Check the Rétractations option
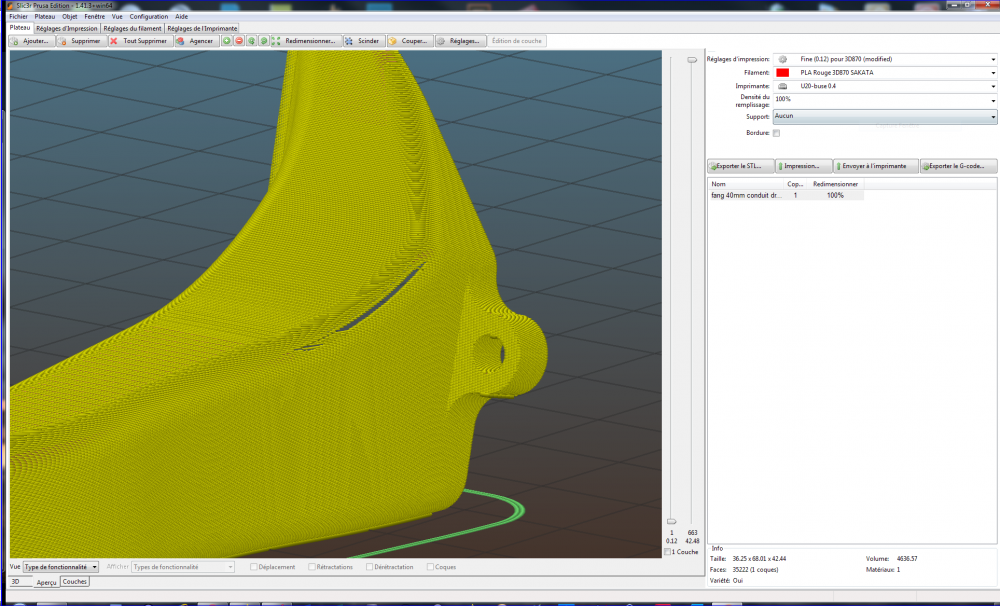 (312, 567)
